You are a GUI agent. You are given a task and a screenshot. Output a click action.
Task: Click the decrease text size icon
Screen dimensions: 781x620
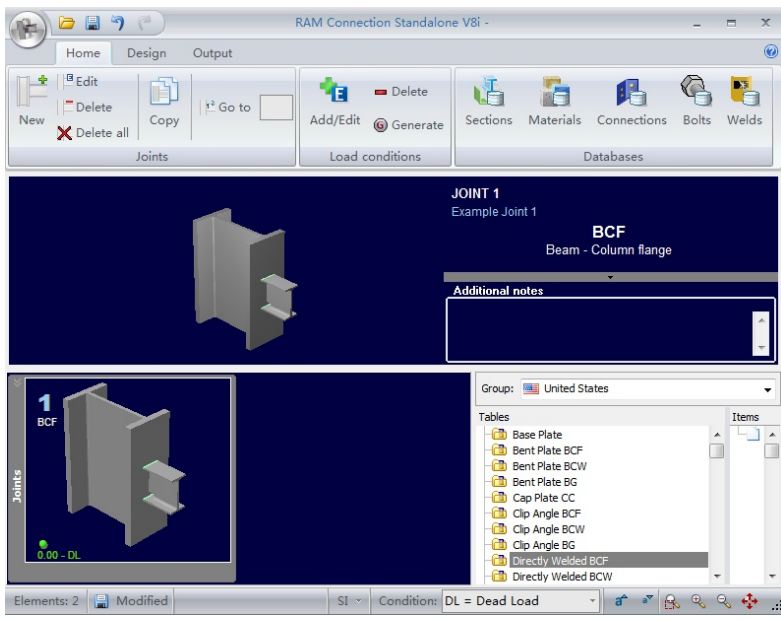[x=647, y=601]
